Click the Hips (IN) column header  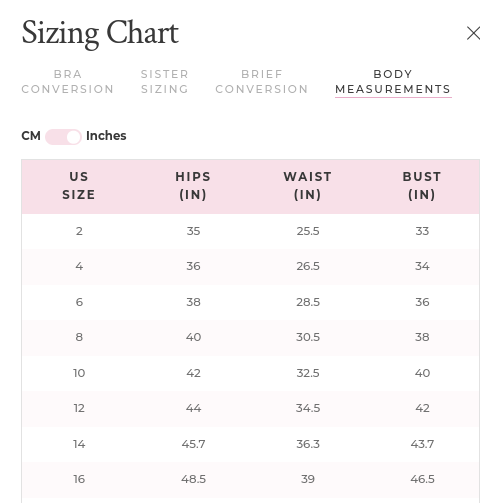193,186
